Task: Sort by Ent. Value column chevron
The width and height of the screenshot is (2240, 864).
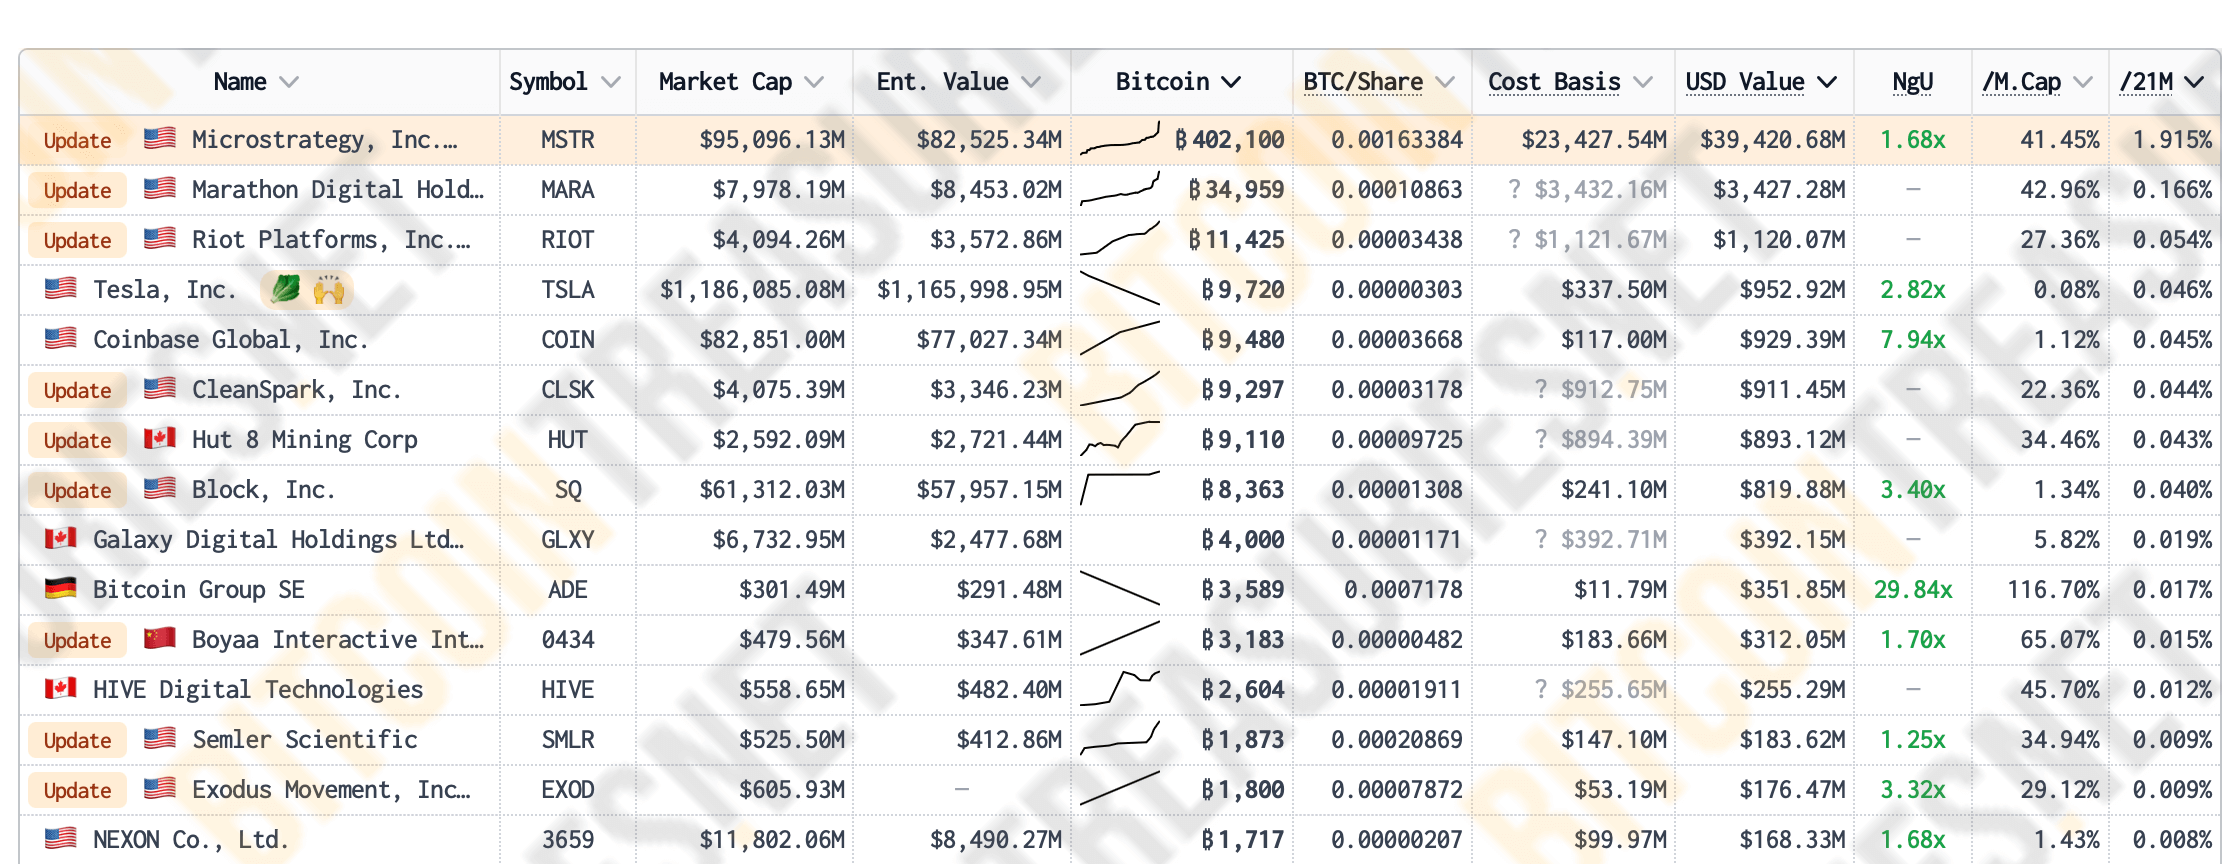Action: click(1031, 82)
